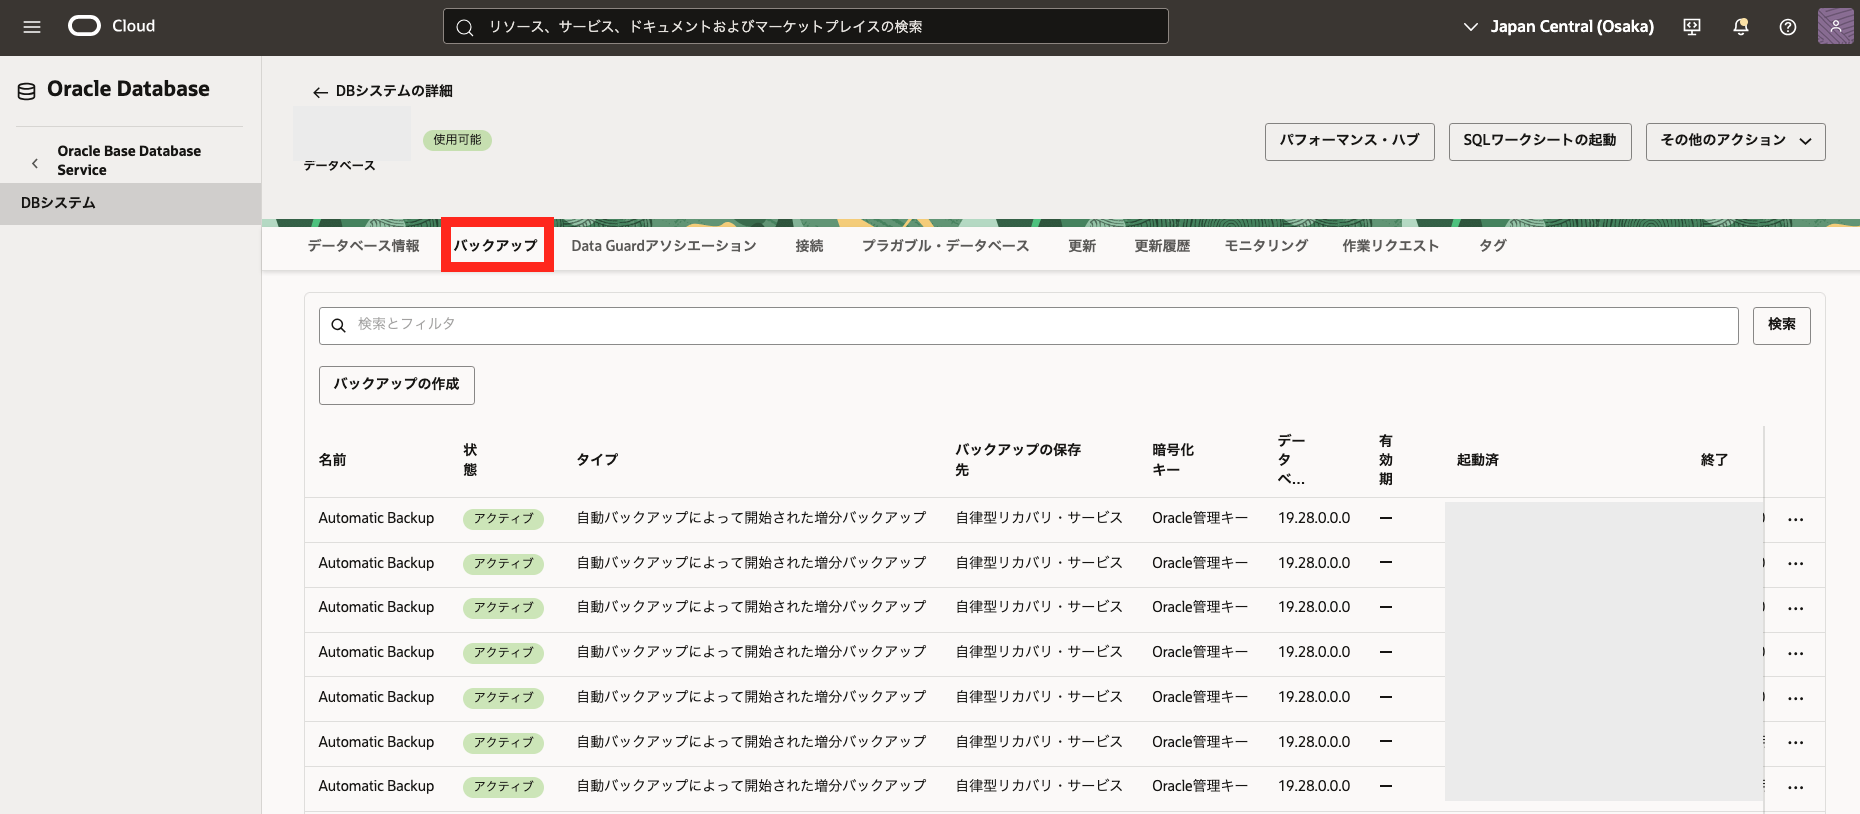Open actions menu for first Automatic Backup row
Viewport: 1860px width, 814px height.
point(1796,519)
